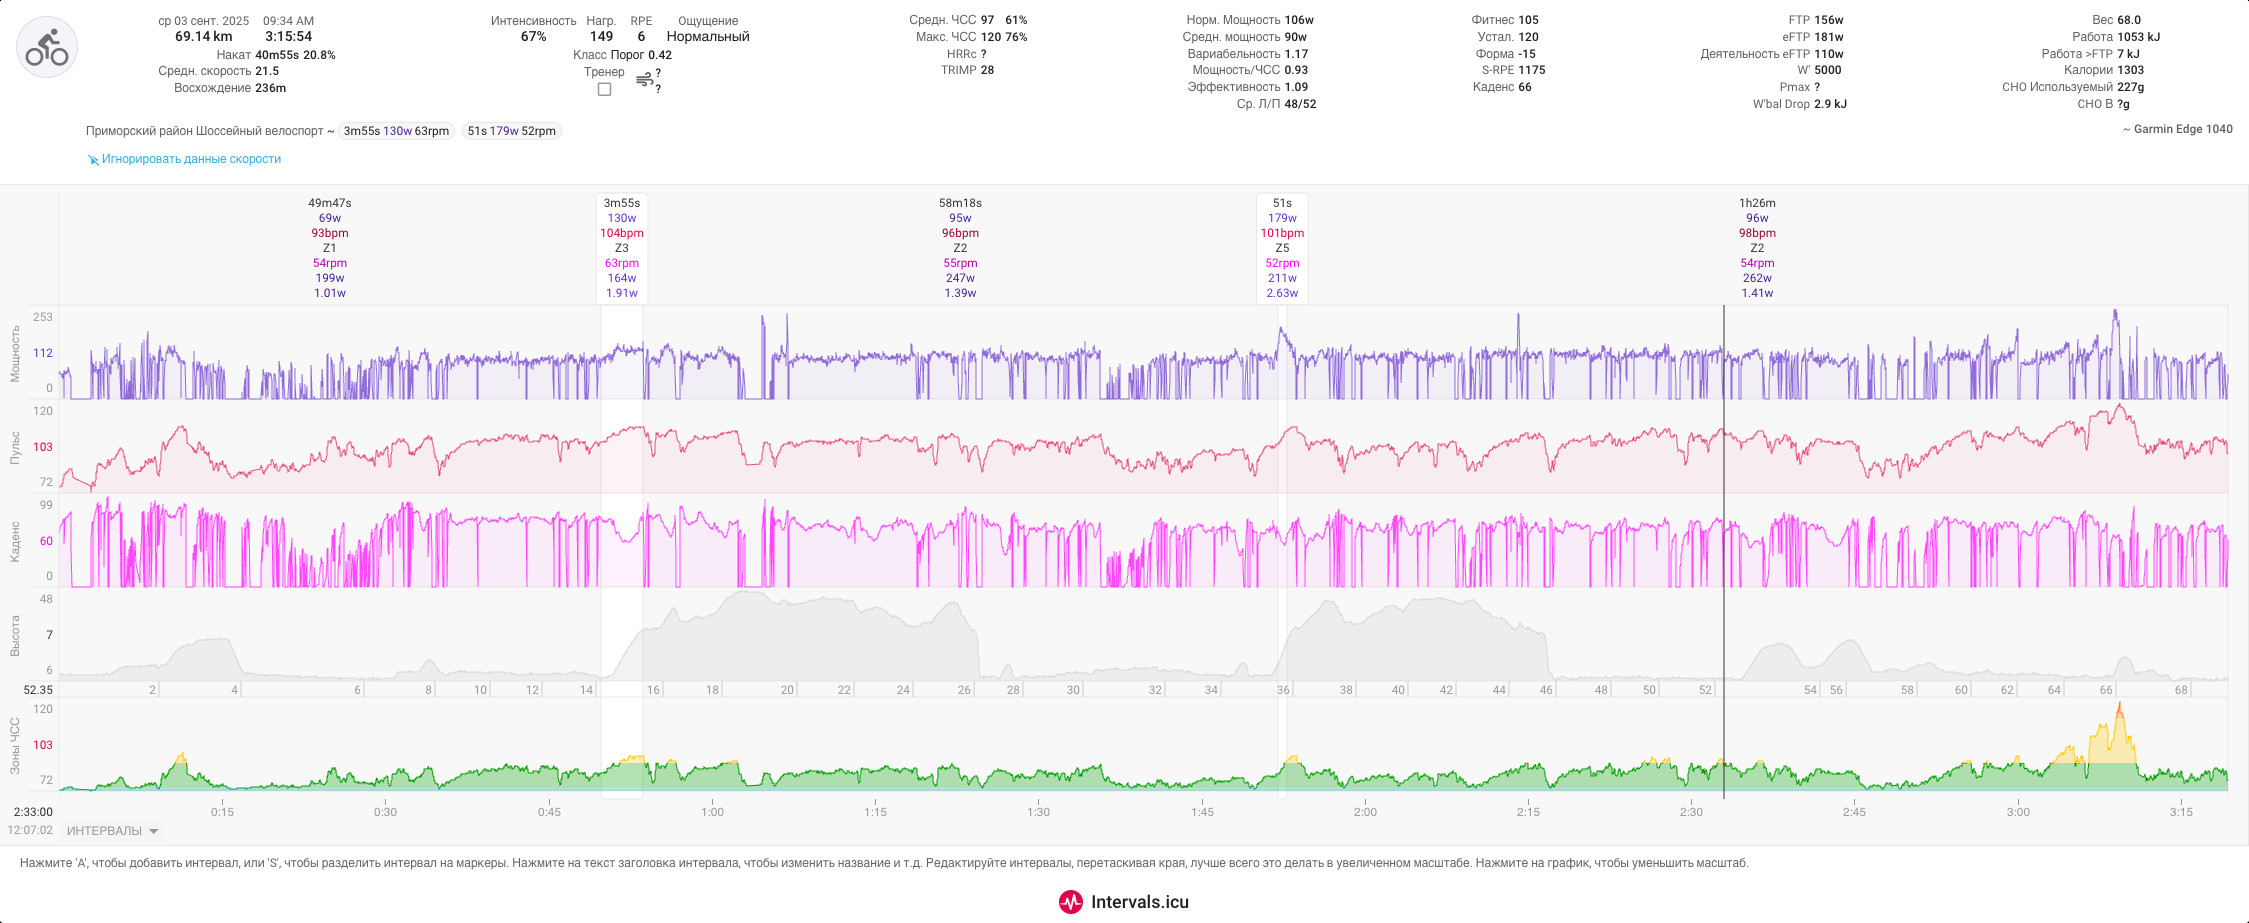Click the Пульс heart rate chart
2249x923 pixels.
click(x=1143, y=447)
